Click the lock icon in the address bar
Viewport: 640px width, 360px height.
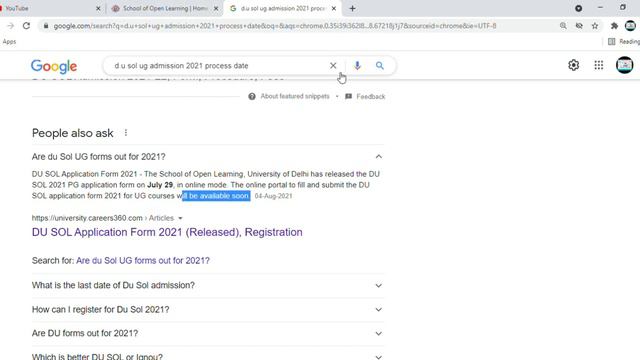pos(46,26)
